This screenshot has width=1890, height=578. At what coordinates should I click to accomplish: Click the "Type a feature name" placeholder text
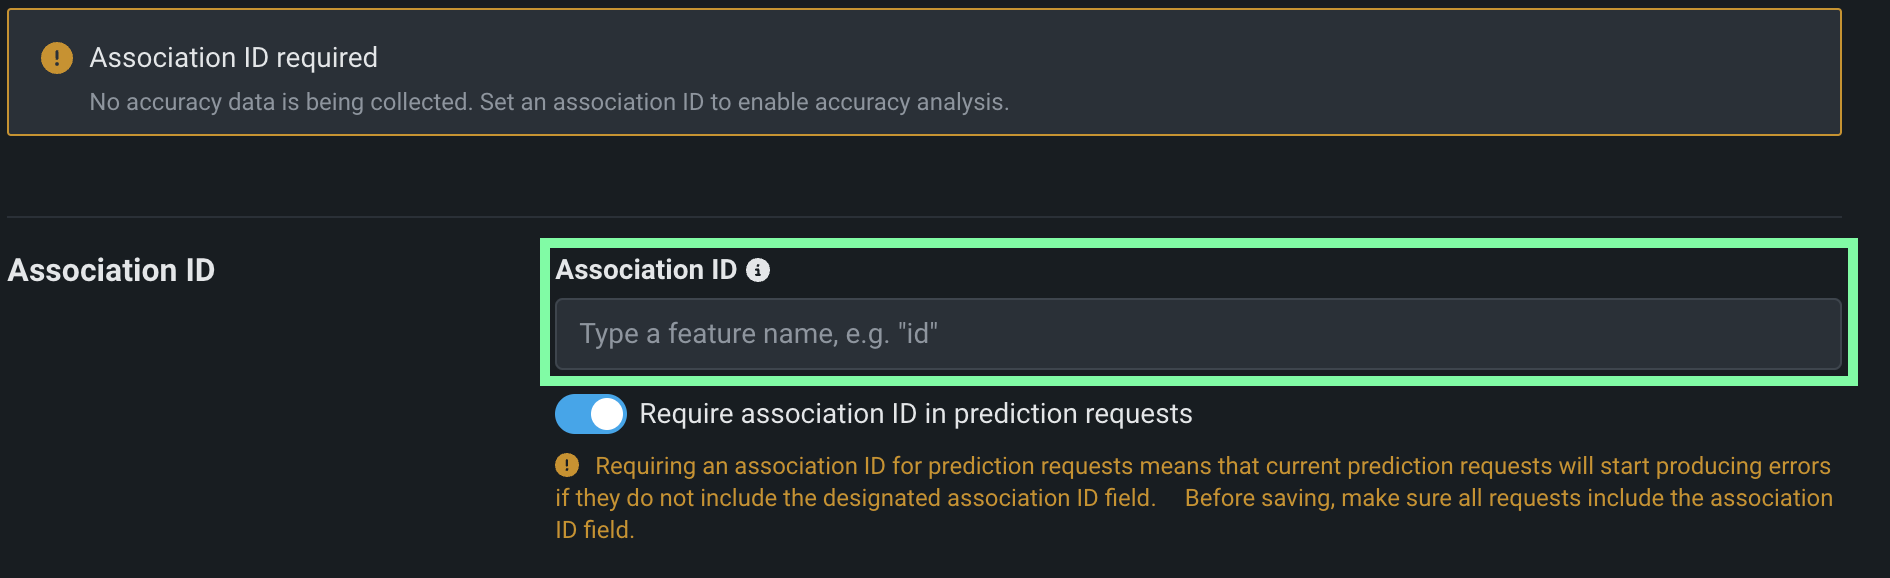pyautogui.click(x=758, y=334)
